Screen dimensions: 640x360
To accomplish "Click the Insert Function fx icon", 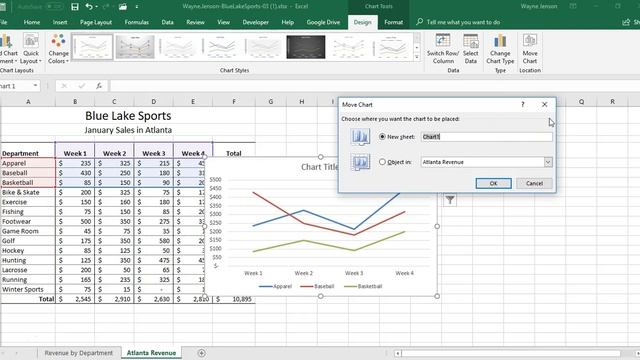I will [x=99, y=86].
